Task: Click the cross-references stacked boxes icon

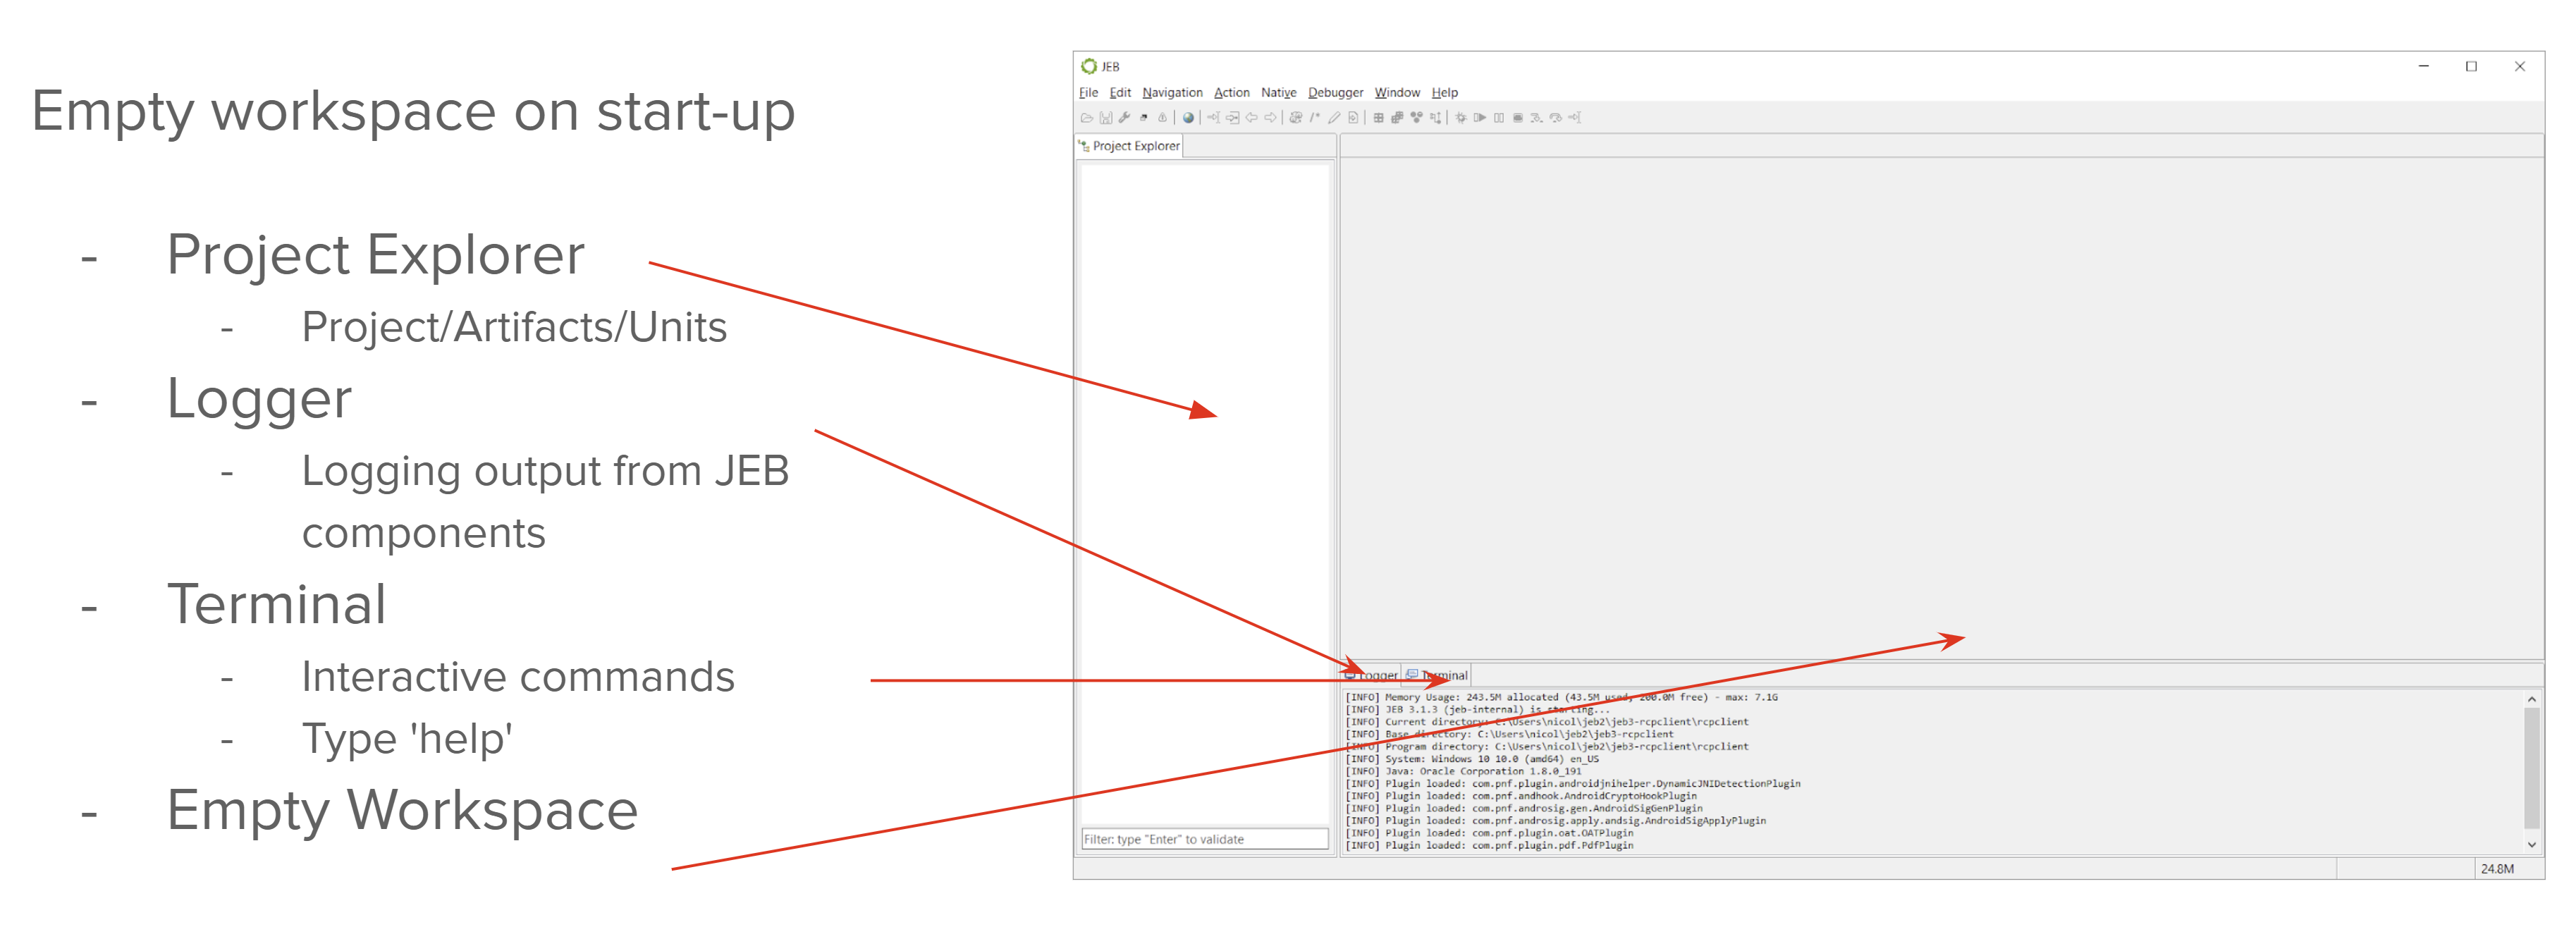Action: point(1398,118)
